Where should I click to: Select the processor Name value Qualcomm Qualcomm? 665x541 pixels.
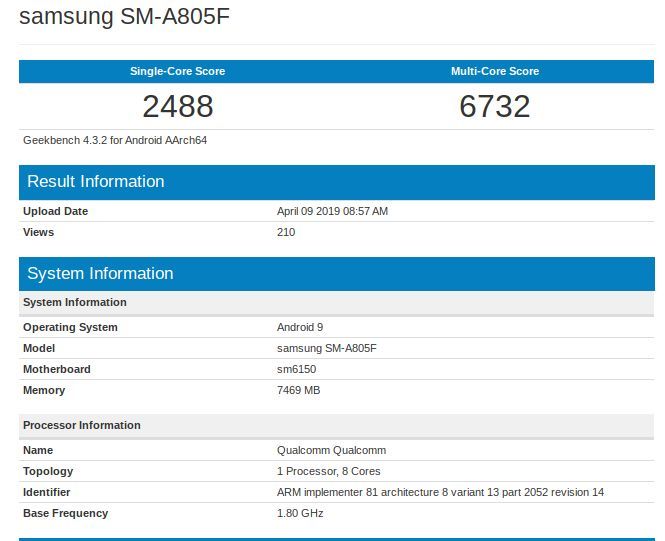[331, 450]
